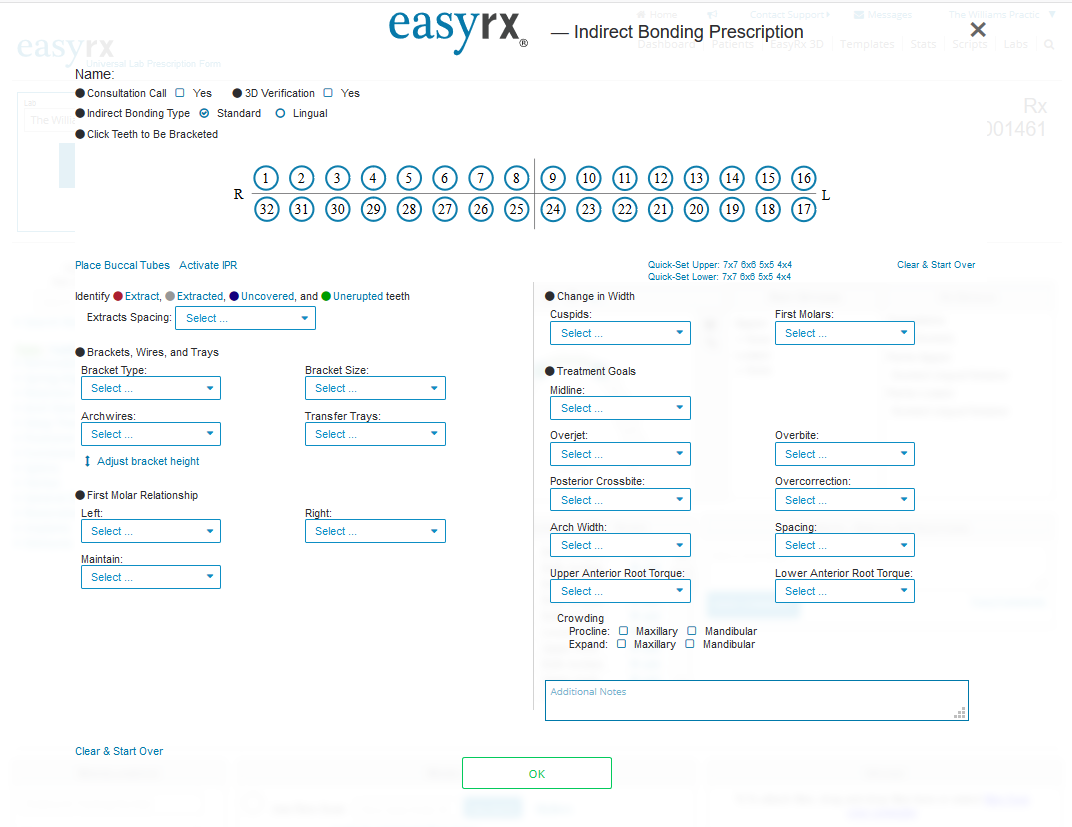The width and height of the screenshot is (1072, 827).
Task: Select tooth 32 in lower arch
Action: (x=267, y=209)
